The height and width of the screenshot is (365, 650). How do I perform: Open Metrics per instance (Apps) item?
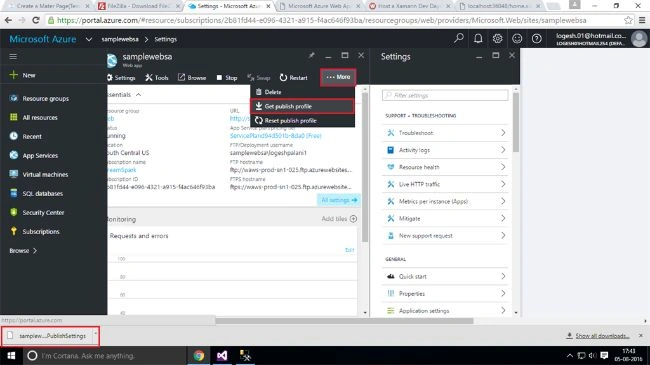445,201
